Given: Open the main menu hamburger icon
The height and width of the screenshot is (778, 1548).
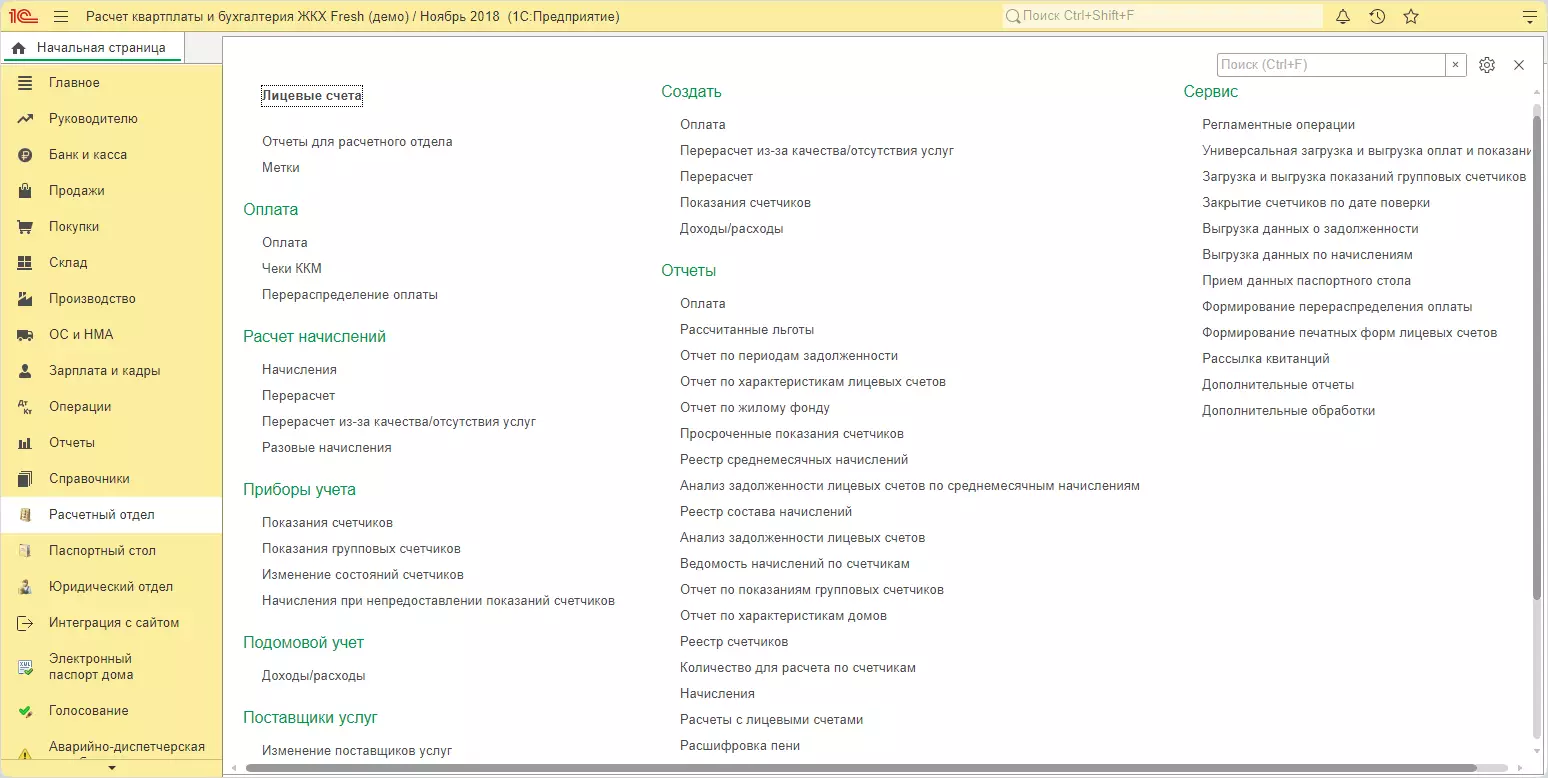Looking at the screenshot, I should [x=61, y=17].
